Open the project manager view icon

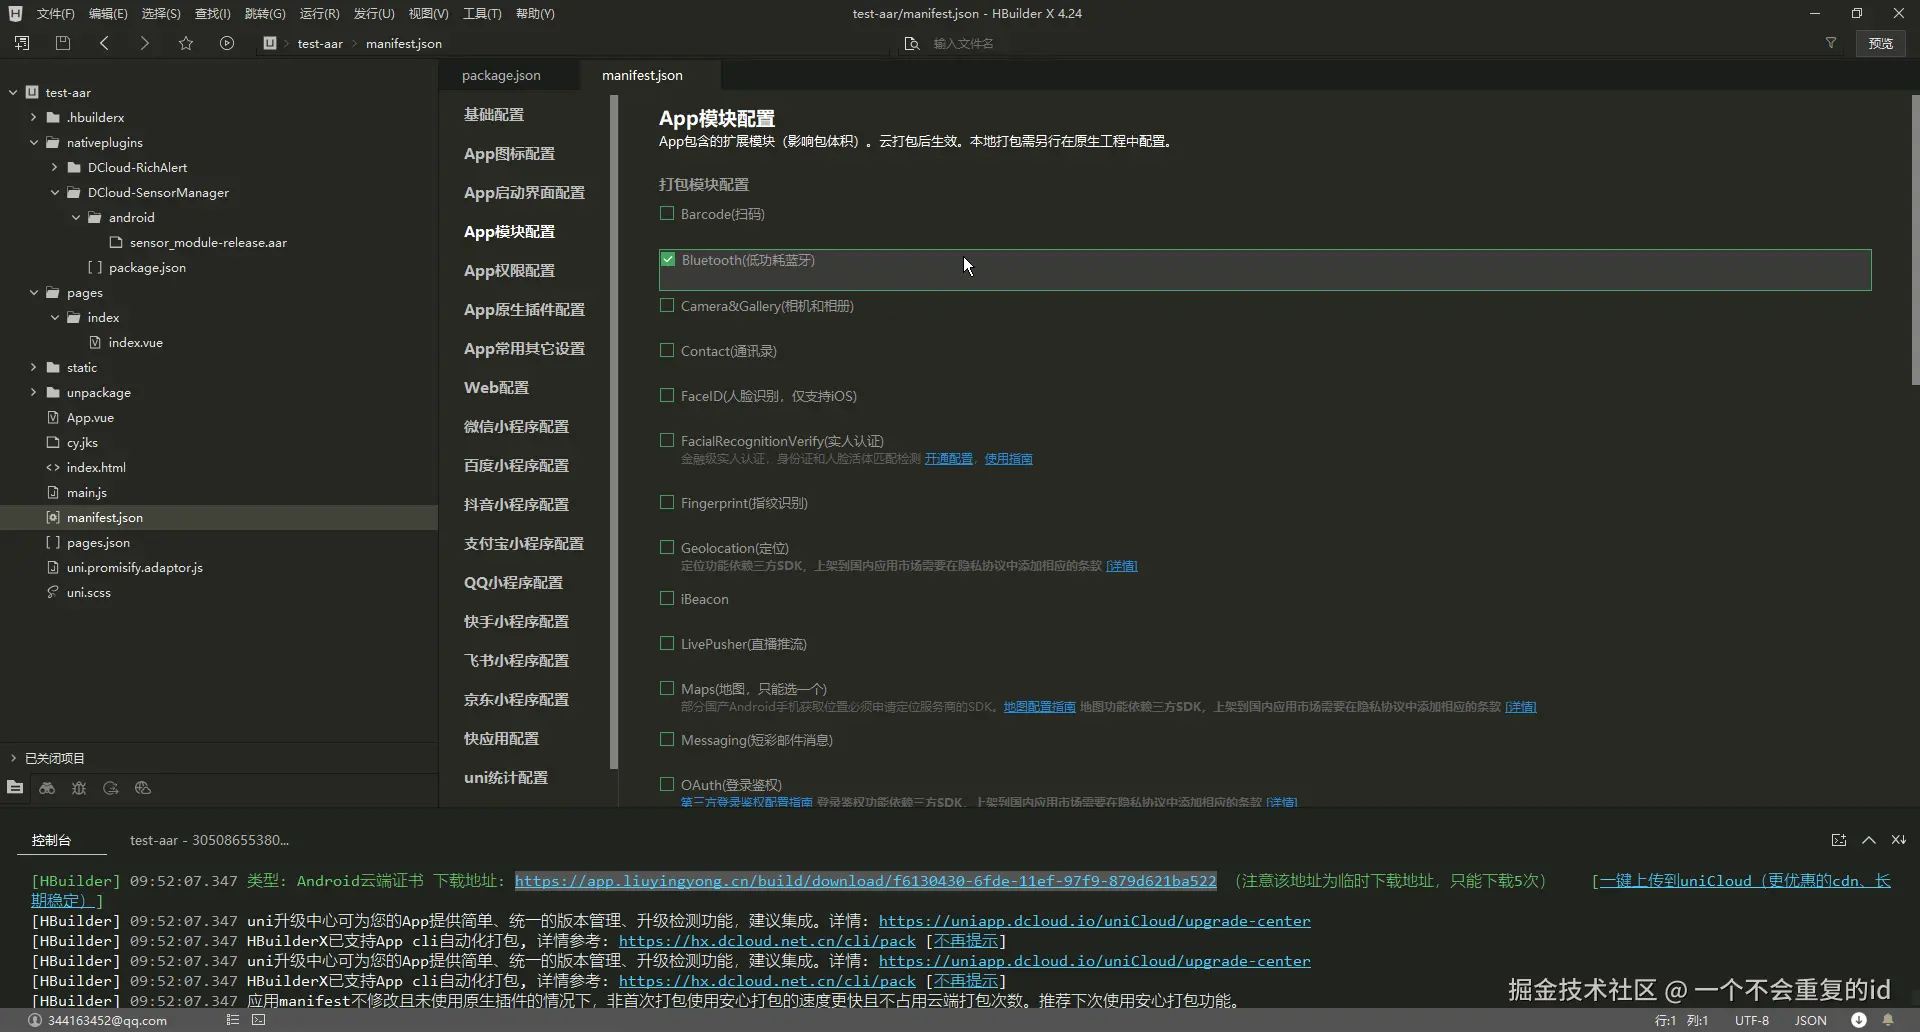point(15,788)
